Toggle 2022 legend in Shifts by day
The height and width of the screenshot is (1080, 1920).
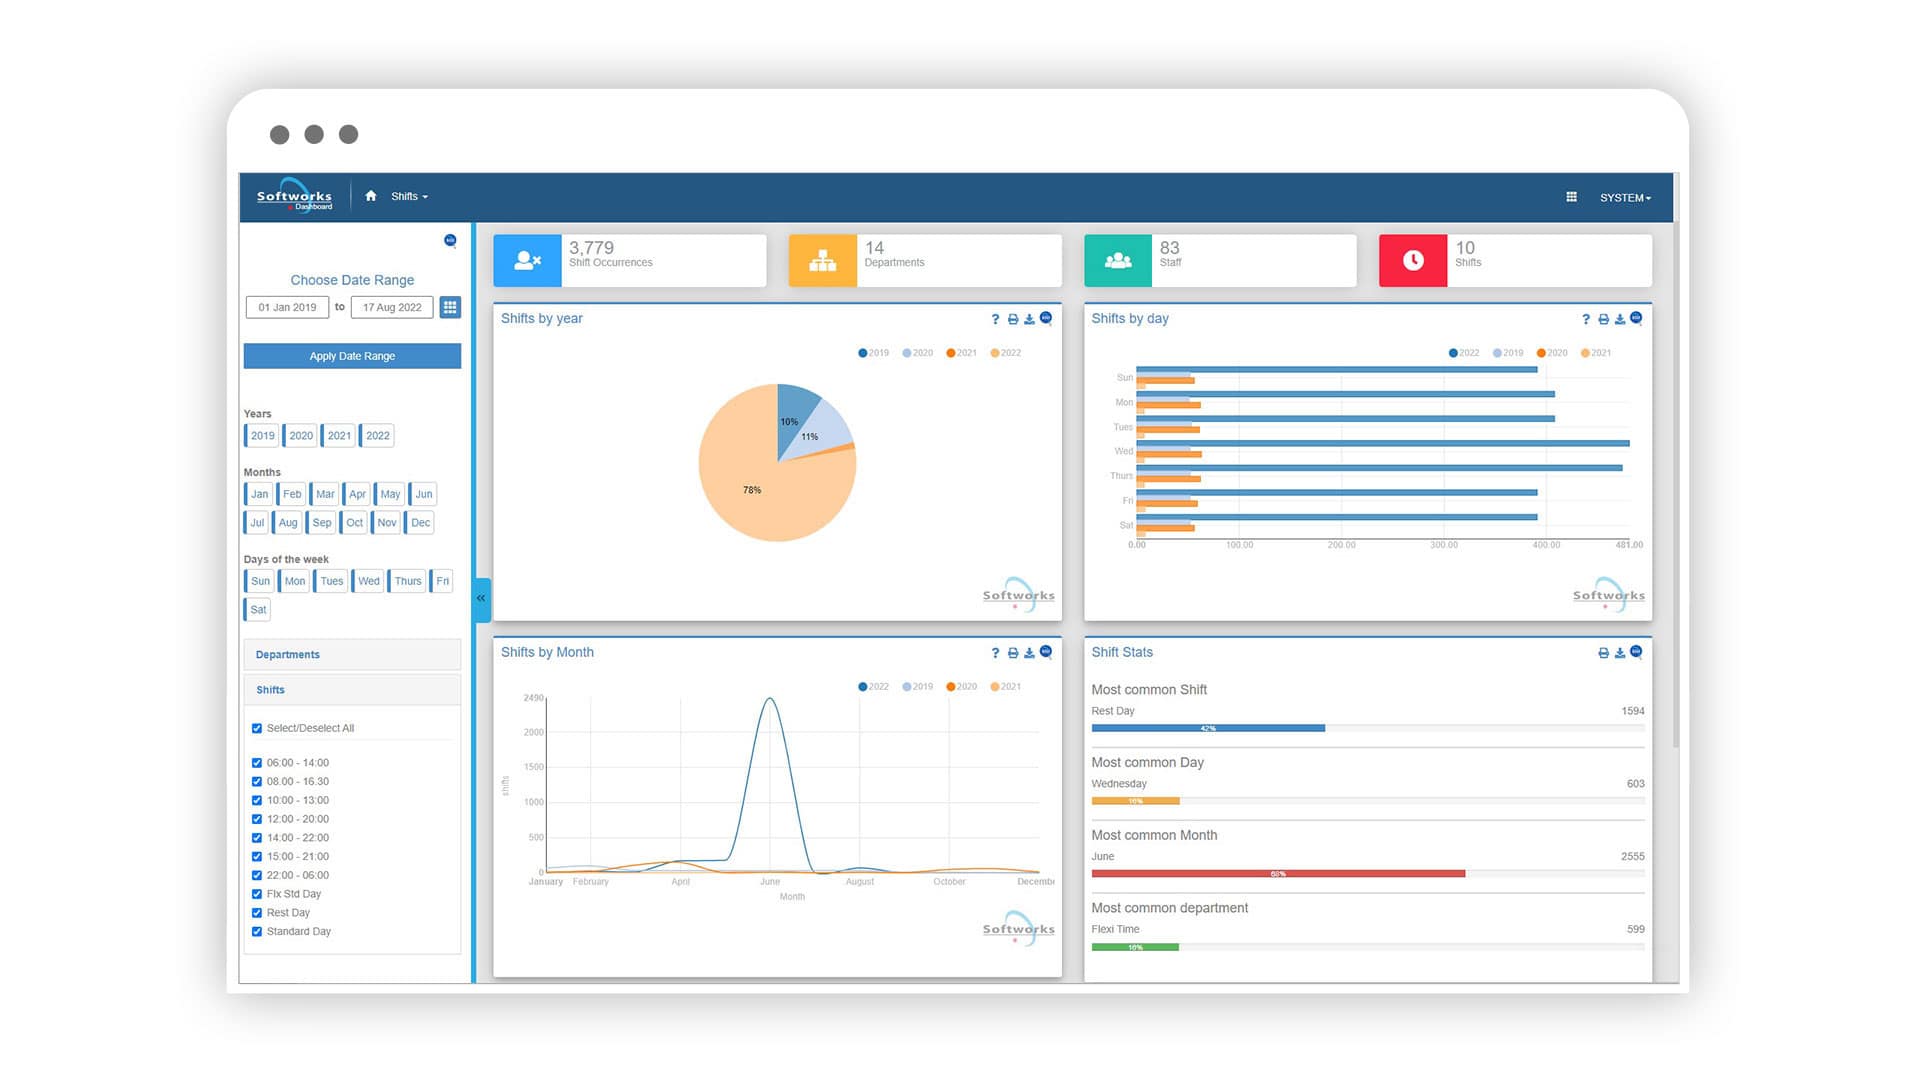pyautogui.click(x=1464, y=353)
